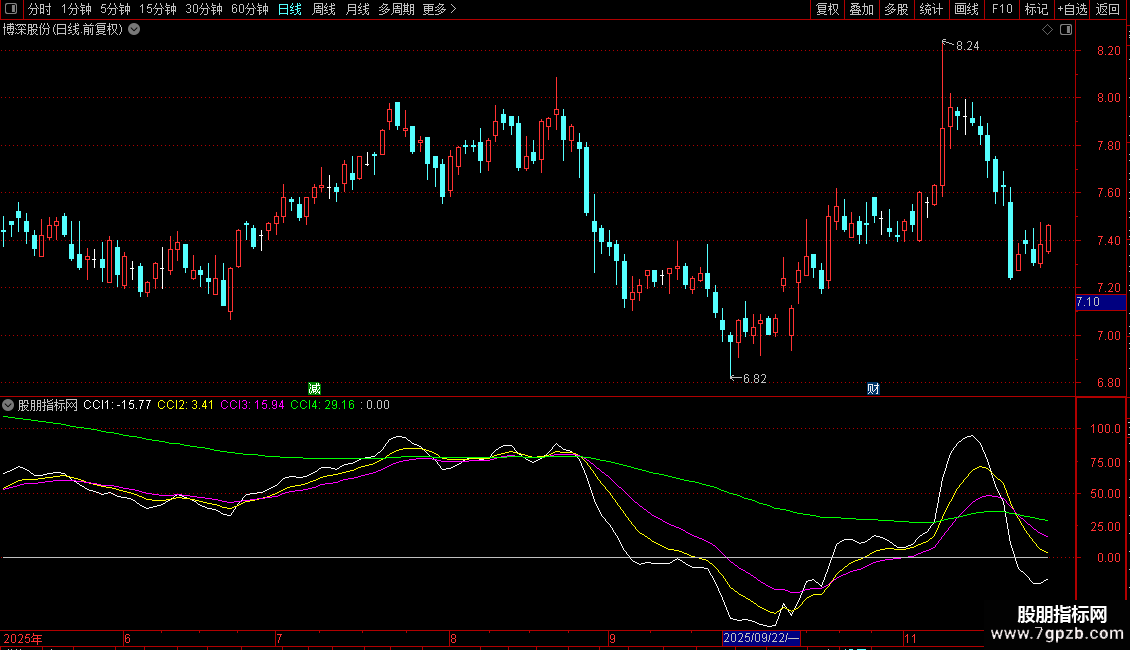The width and height of the screenshot is (1130, 650).
Task: Click the blue 财 event marker
Action: coord(872,388)
